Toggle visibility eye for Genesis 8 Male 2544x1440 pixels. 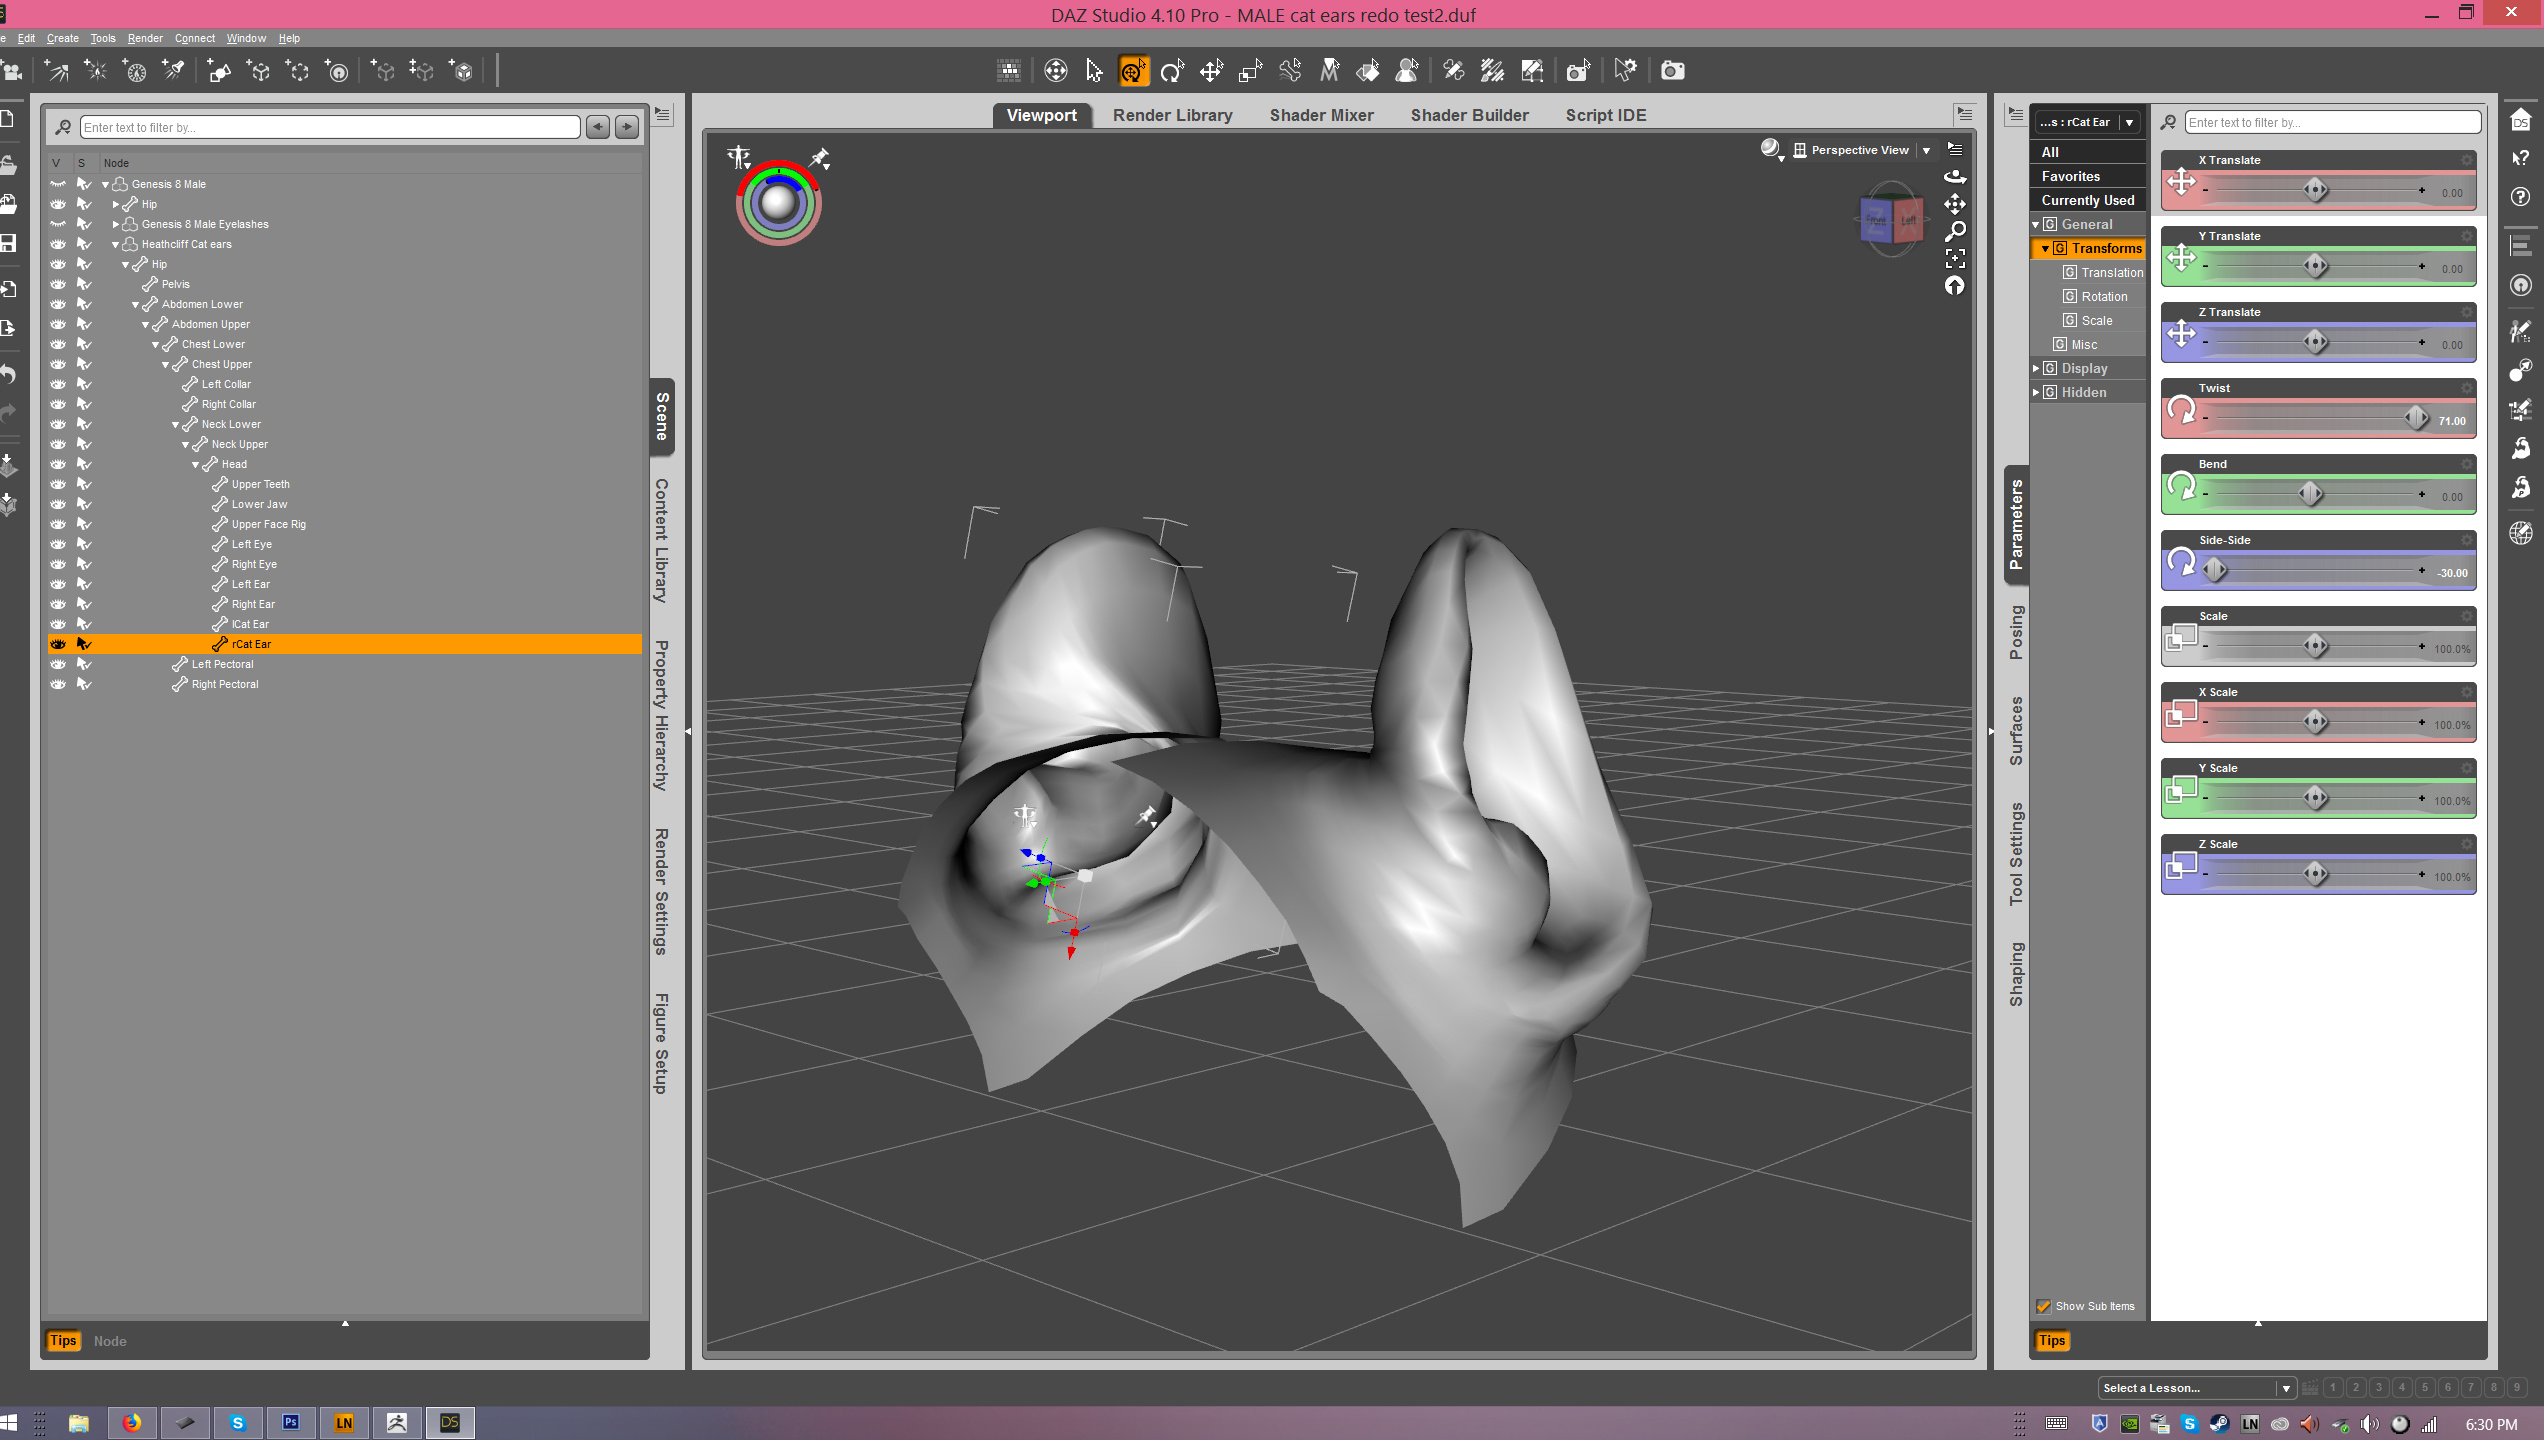click(x=58, y=184)
